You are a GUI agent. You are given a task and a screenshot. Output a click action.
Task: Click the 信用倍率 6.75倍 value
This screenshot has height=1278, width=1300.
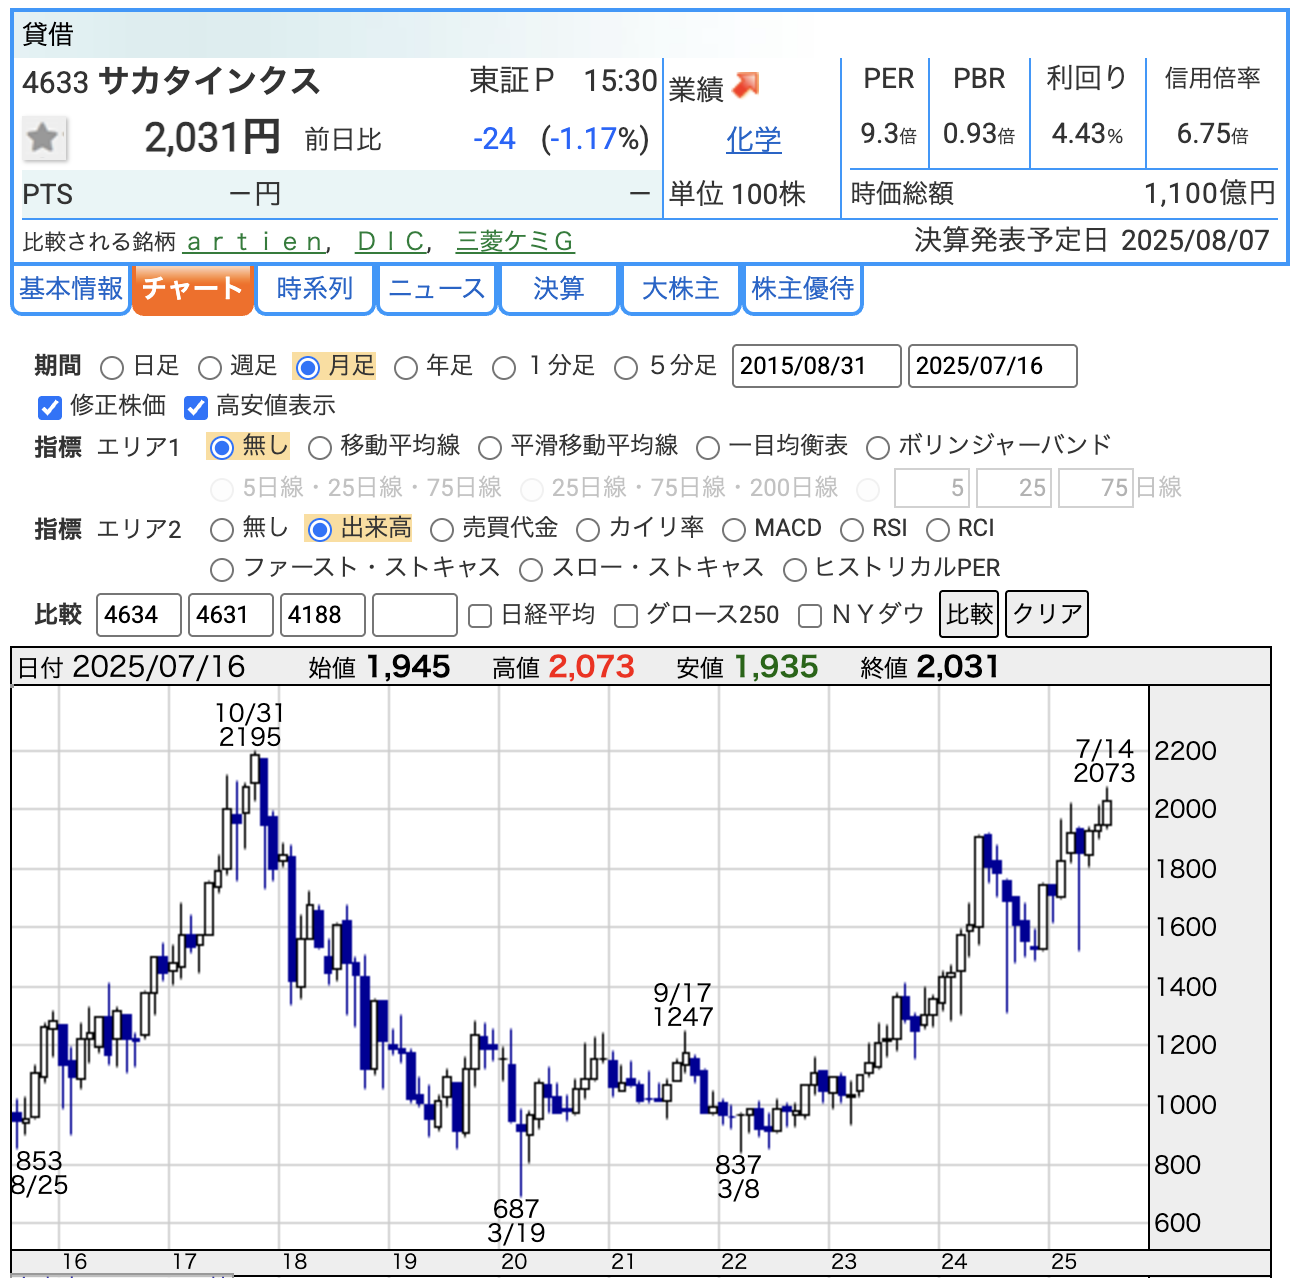tap(1212, 134)
